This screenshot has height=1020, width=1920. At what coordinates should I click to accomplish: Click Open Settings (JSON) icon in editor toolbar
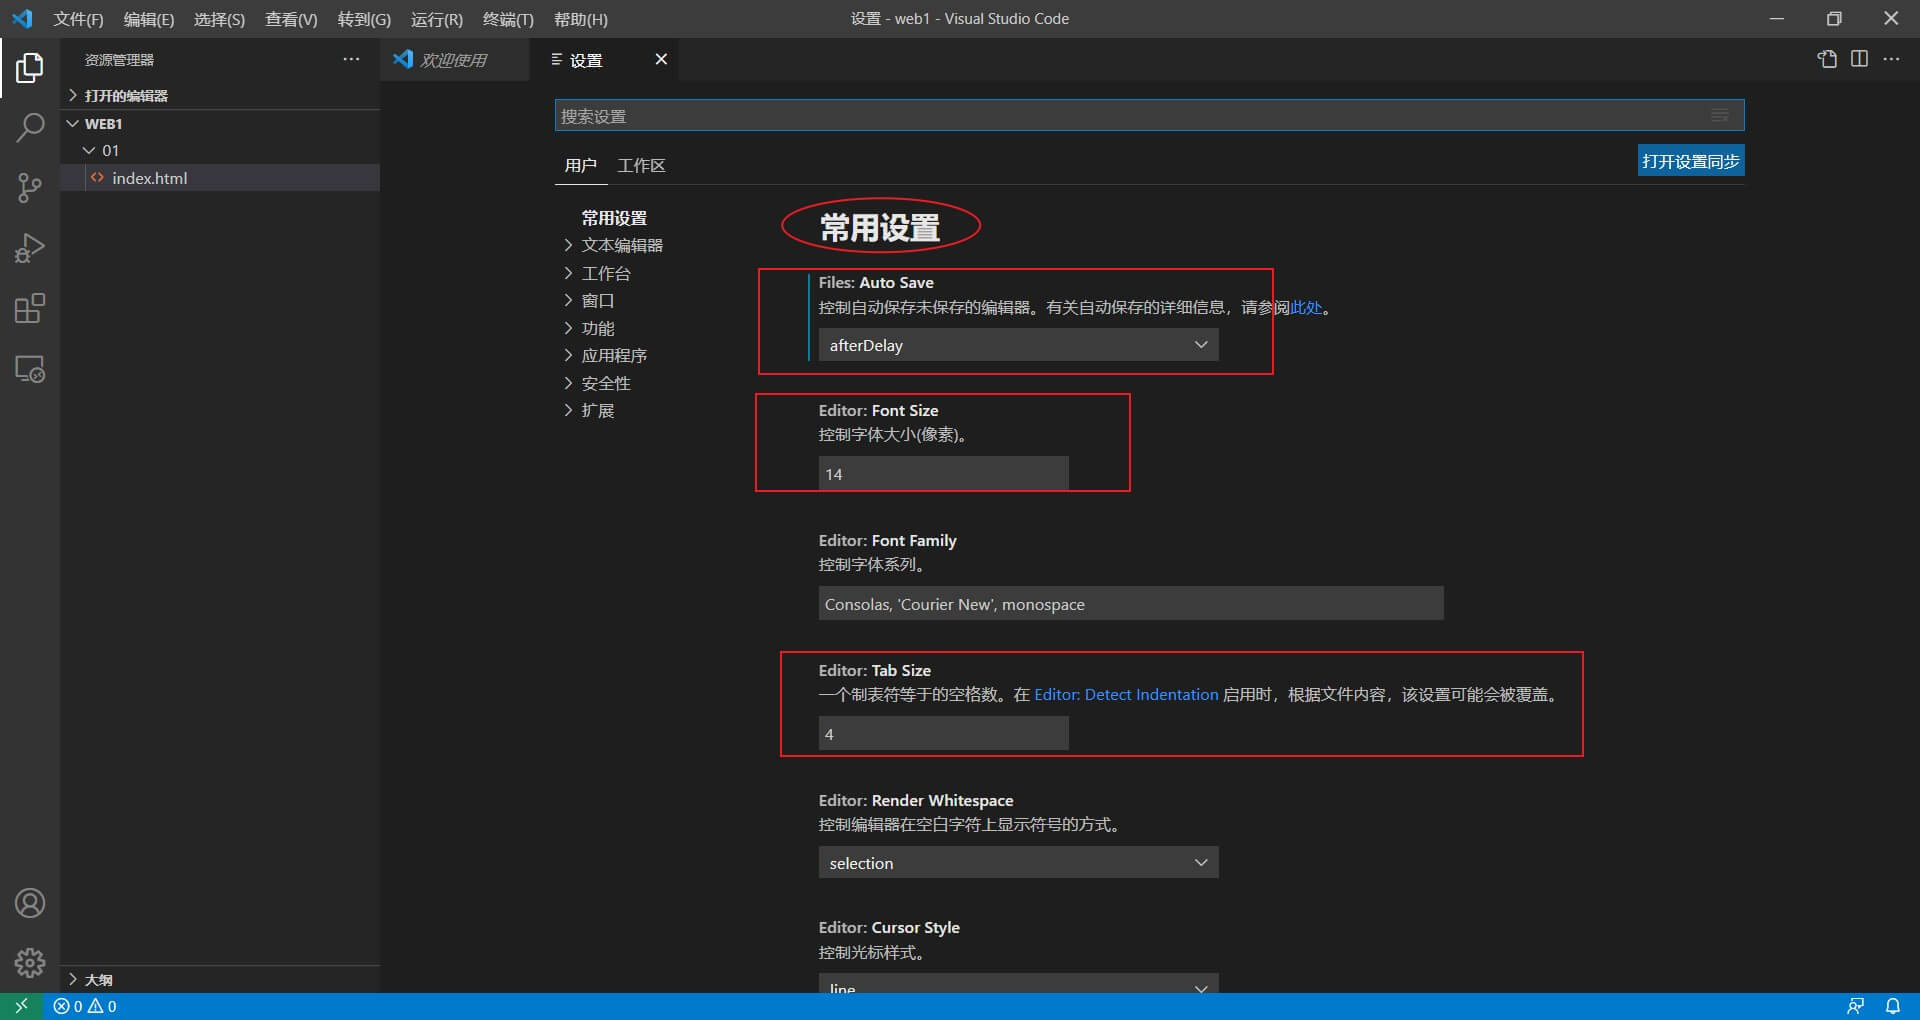tap(1827, 59)
